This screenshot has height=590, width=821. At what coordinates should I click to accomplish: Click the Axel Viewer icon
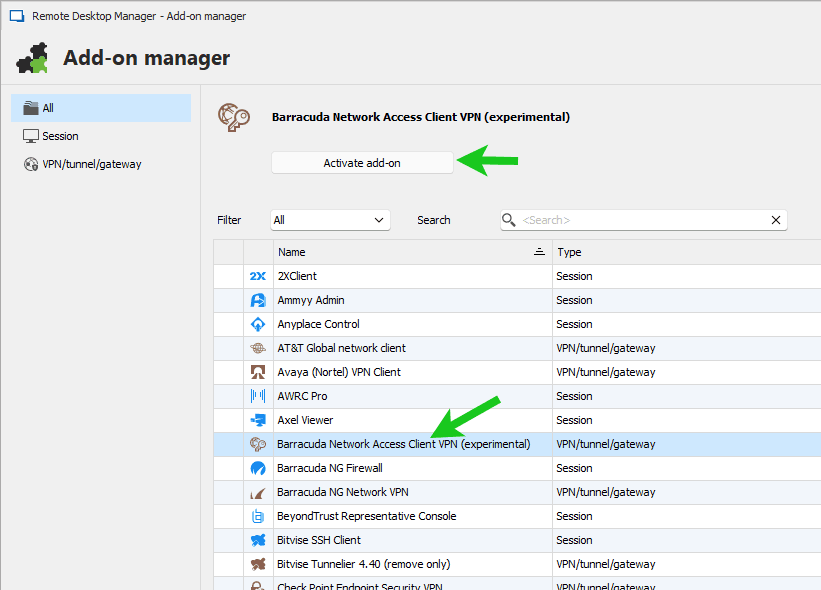257,420
